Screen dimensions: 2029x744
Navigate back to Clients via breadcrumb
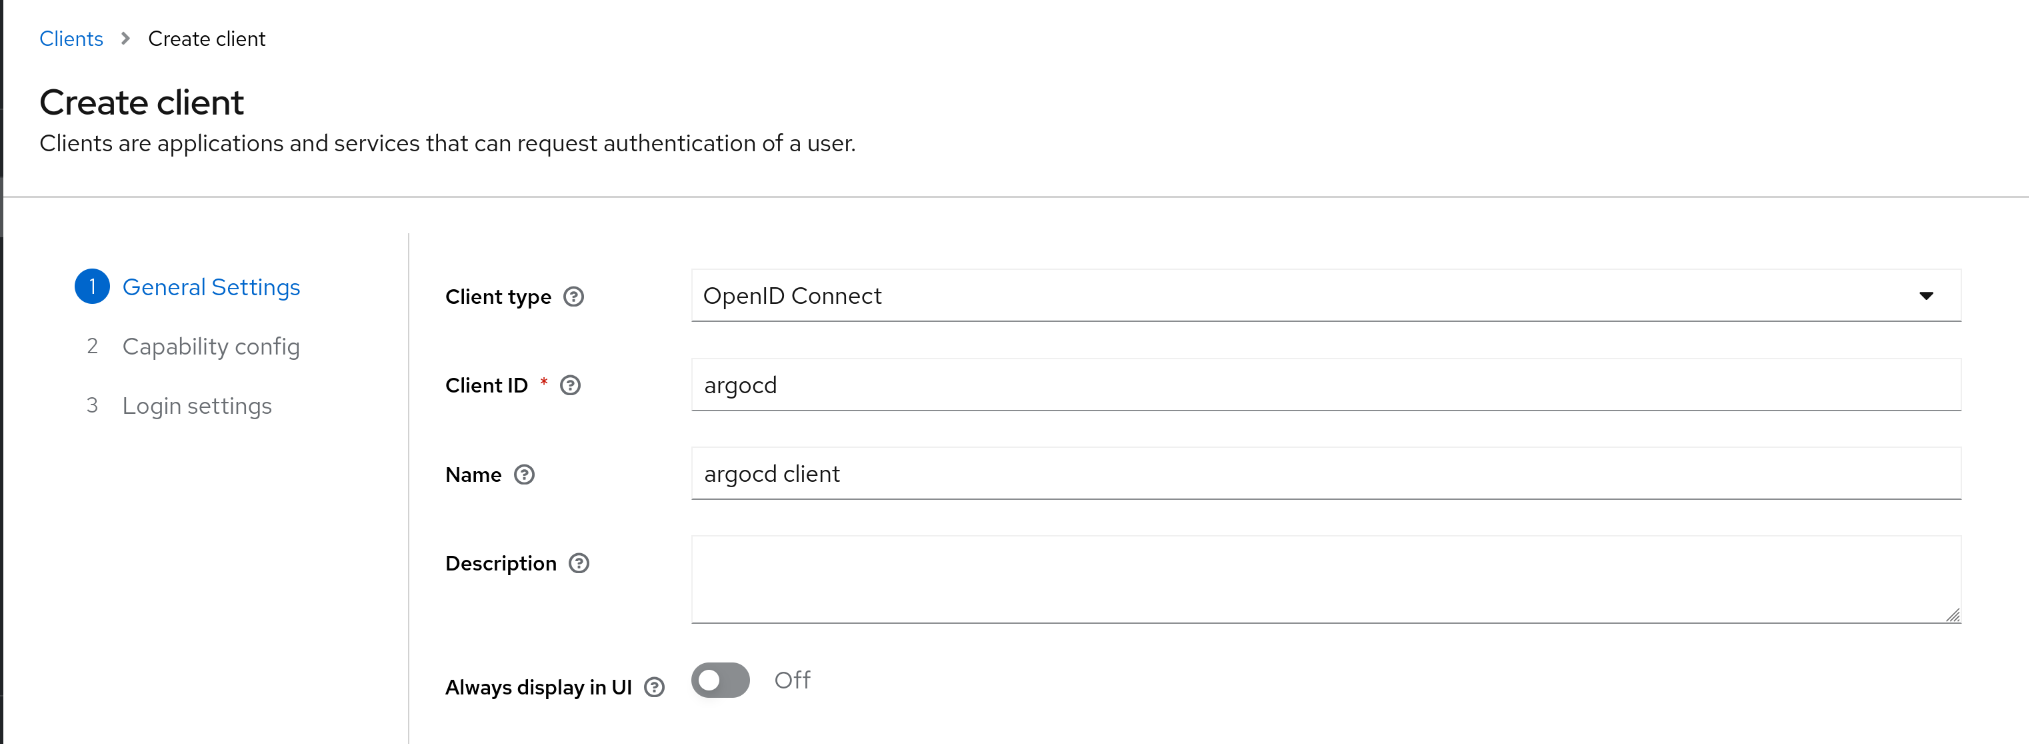point(71,39)
